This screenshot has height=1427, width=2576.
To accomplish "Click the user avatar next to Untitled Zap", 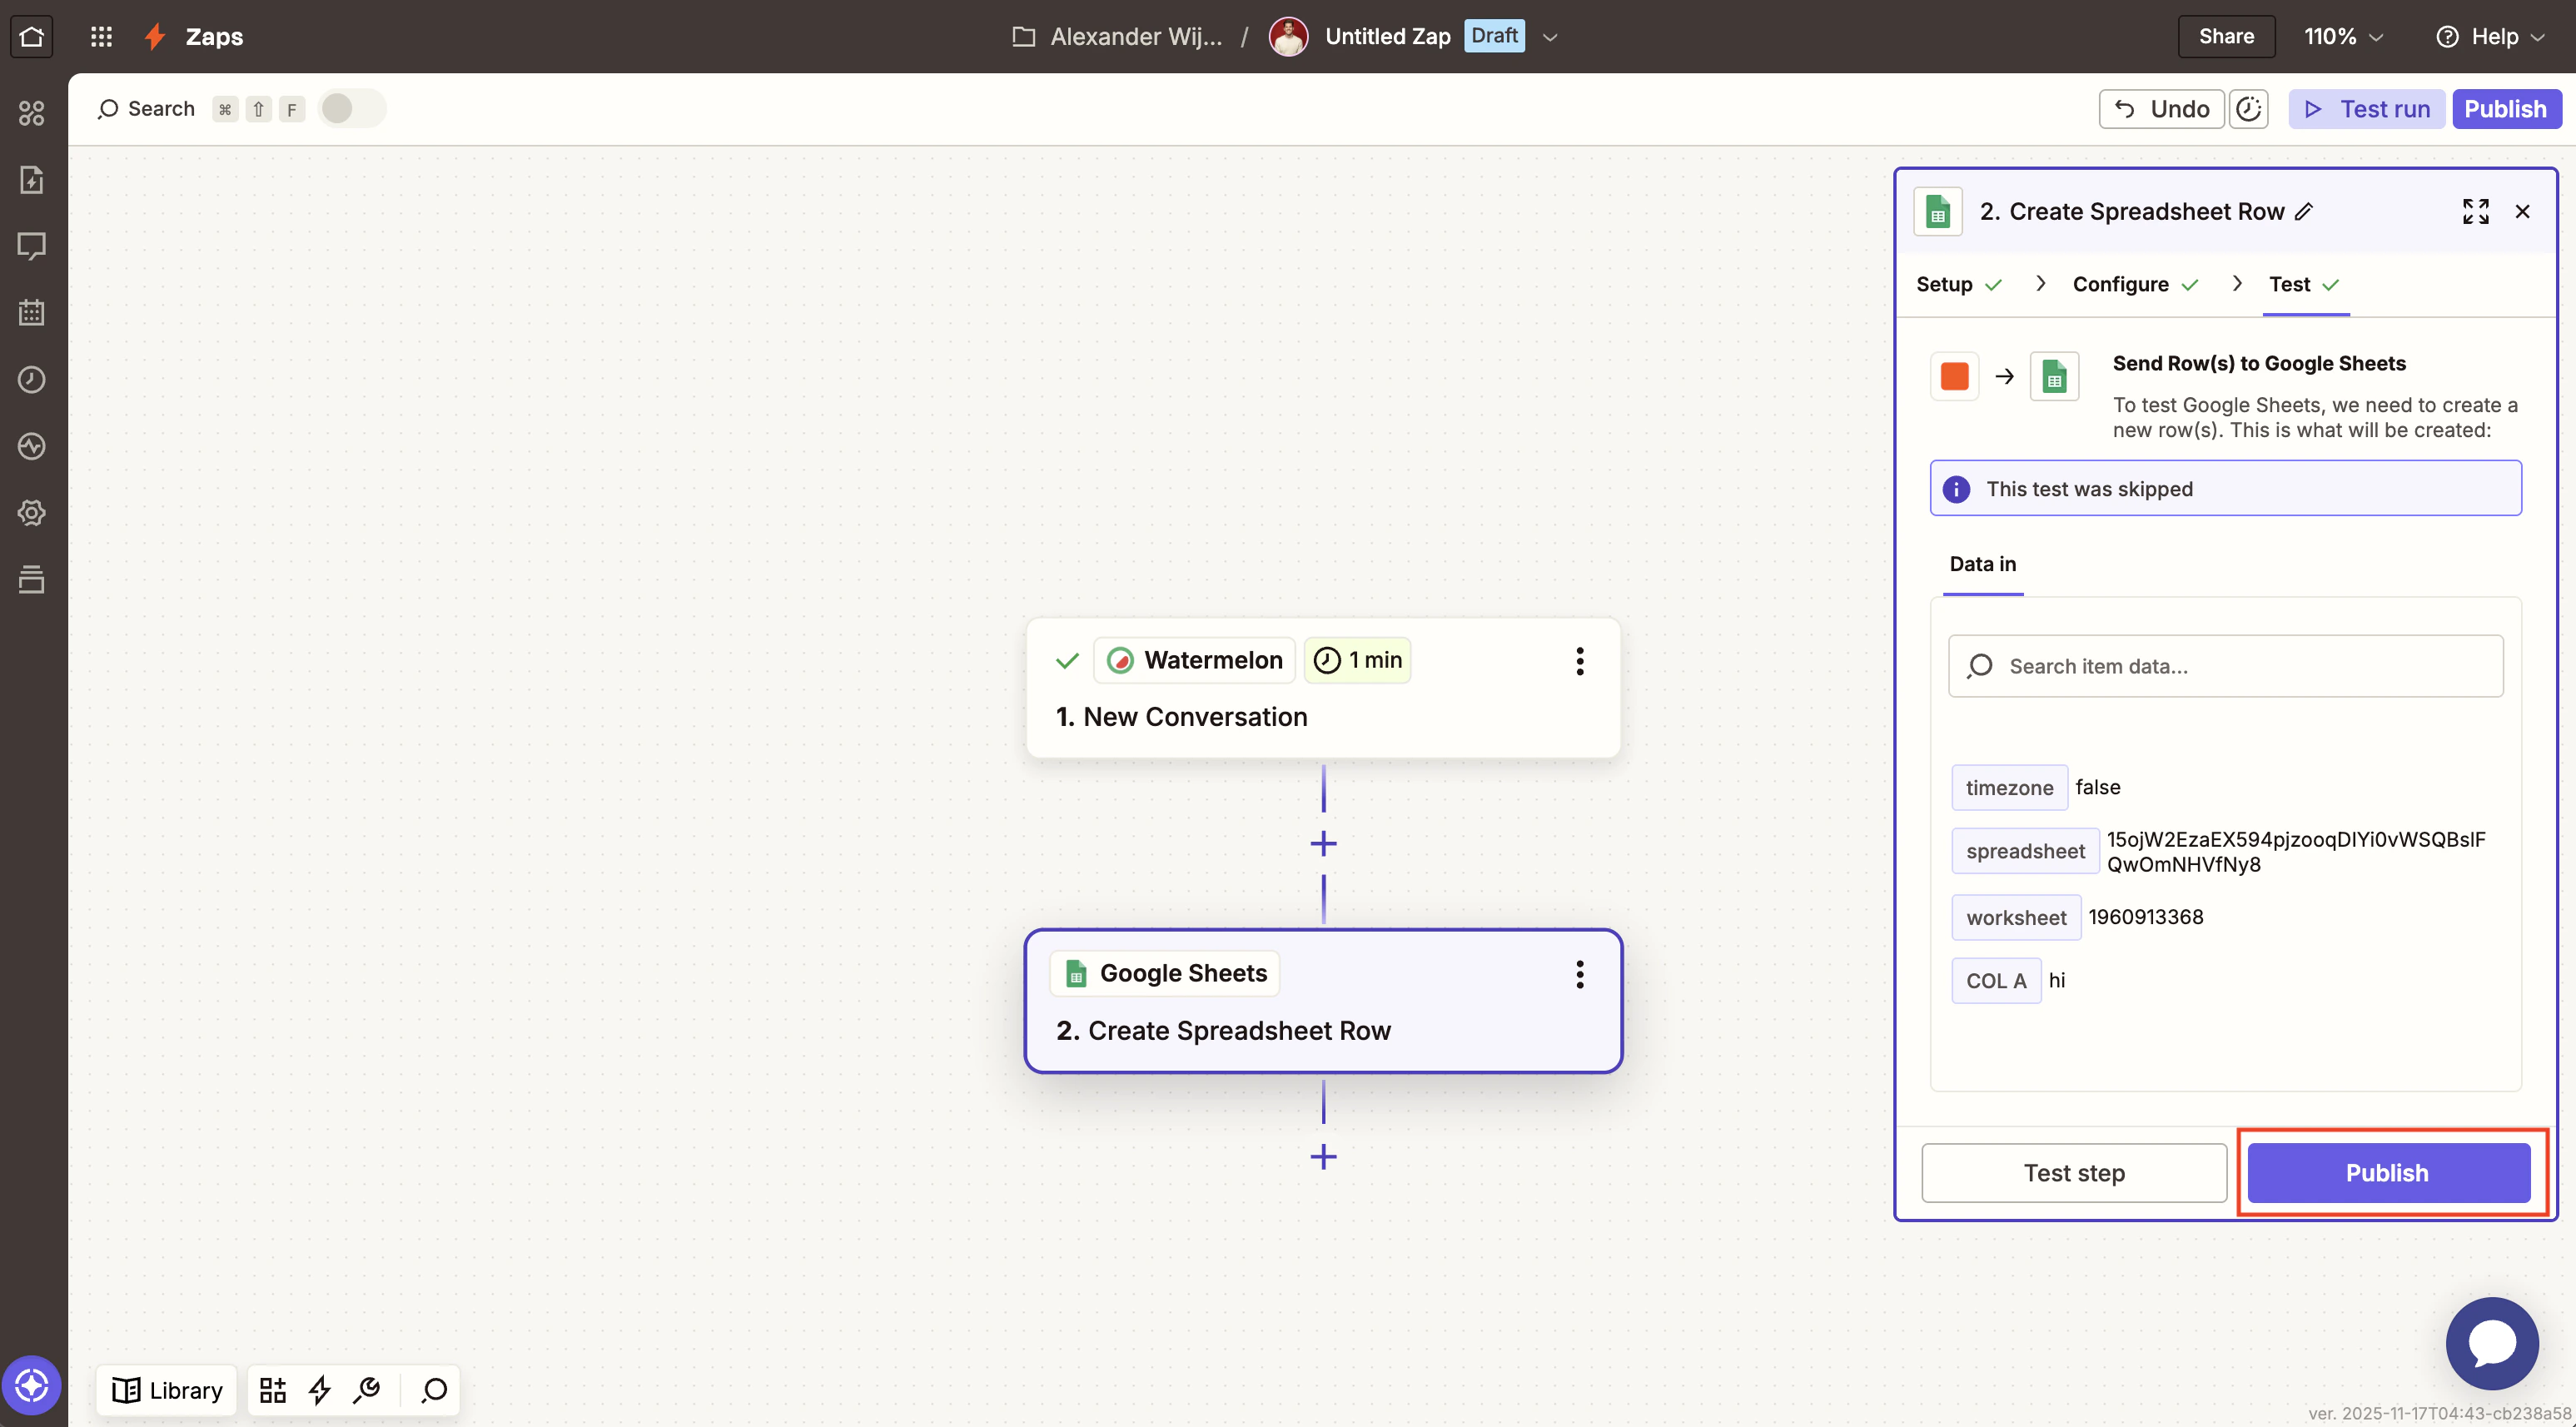I will point(1288,37).
